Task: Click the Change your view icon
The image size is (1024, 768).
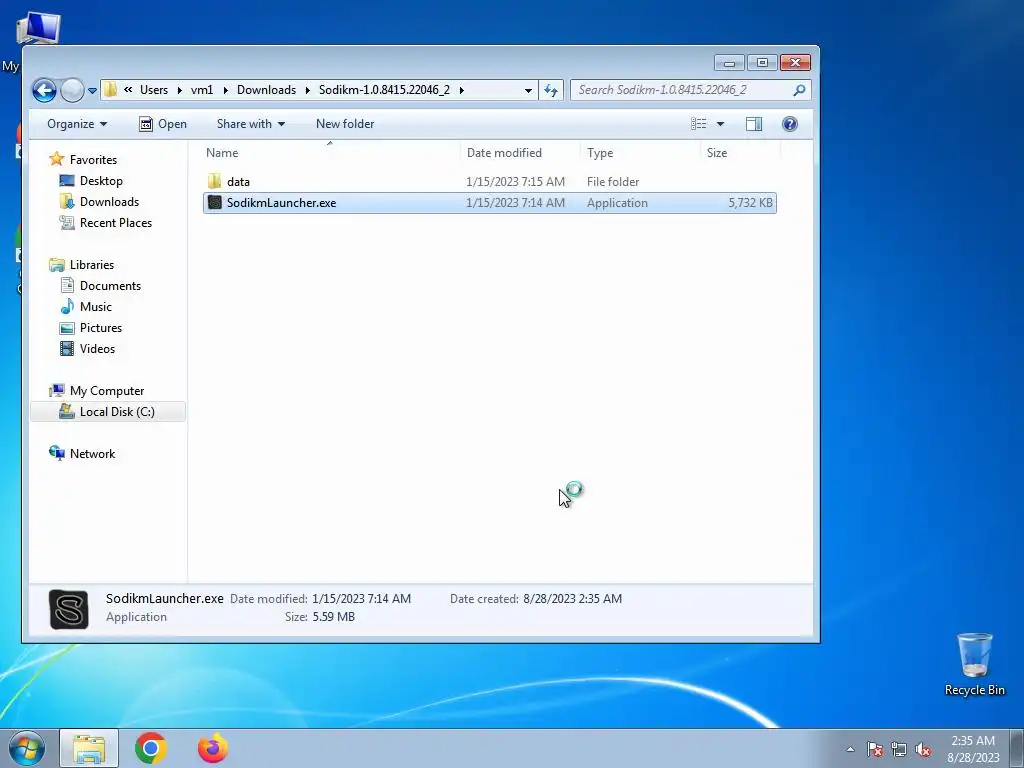Action: [699, 123]
